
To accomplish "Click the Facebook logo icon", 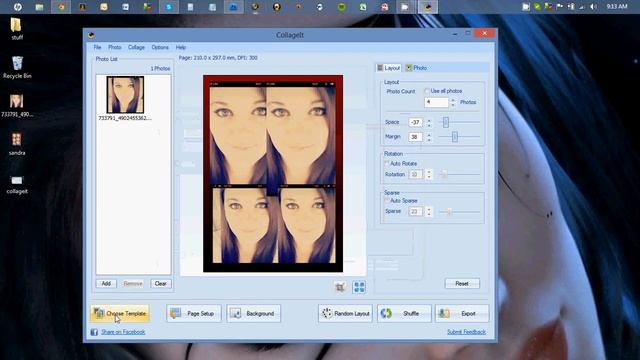I will coord(94,332).
